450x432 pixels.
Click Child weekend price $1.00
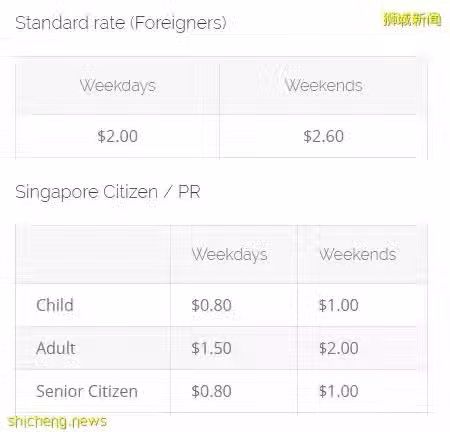(339, 305)
